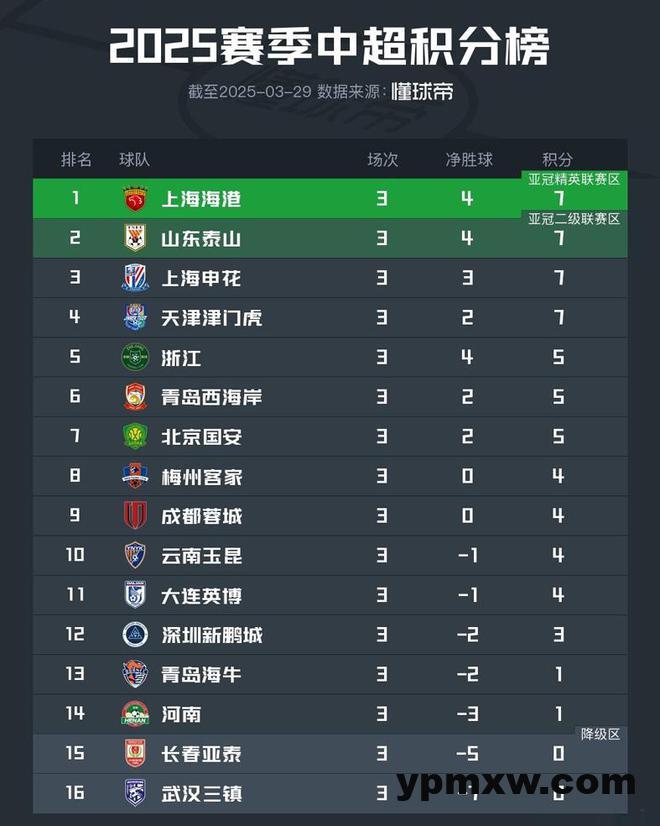
Task: Click the 上海海港 team crest
Action: pyautogui.click(x=135, y=199)
